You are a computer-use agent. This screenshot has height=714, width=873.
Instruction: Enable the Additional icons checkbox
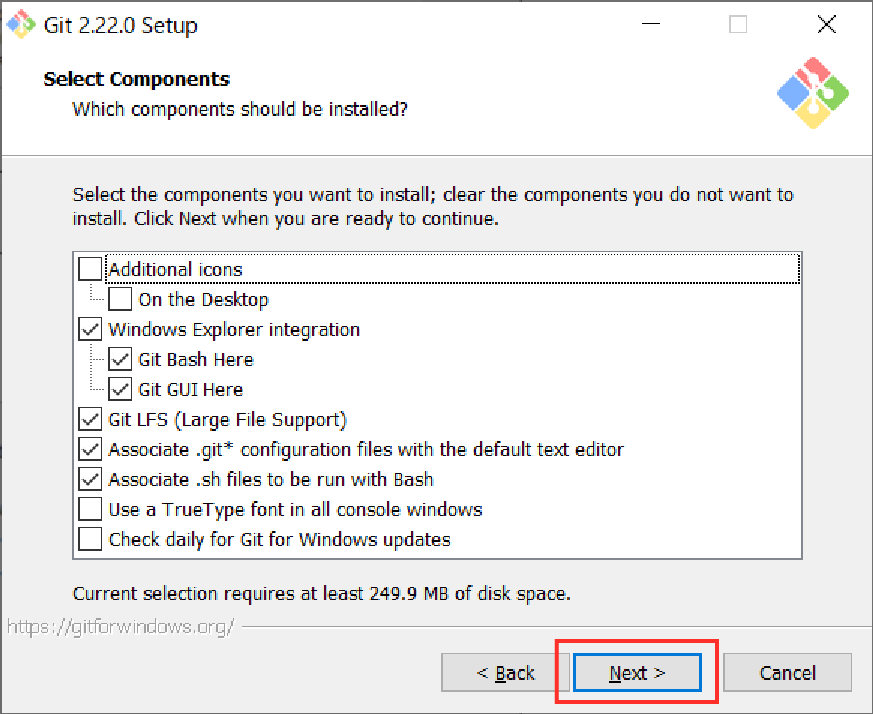(x=90, y=269)
